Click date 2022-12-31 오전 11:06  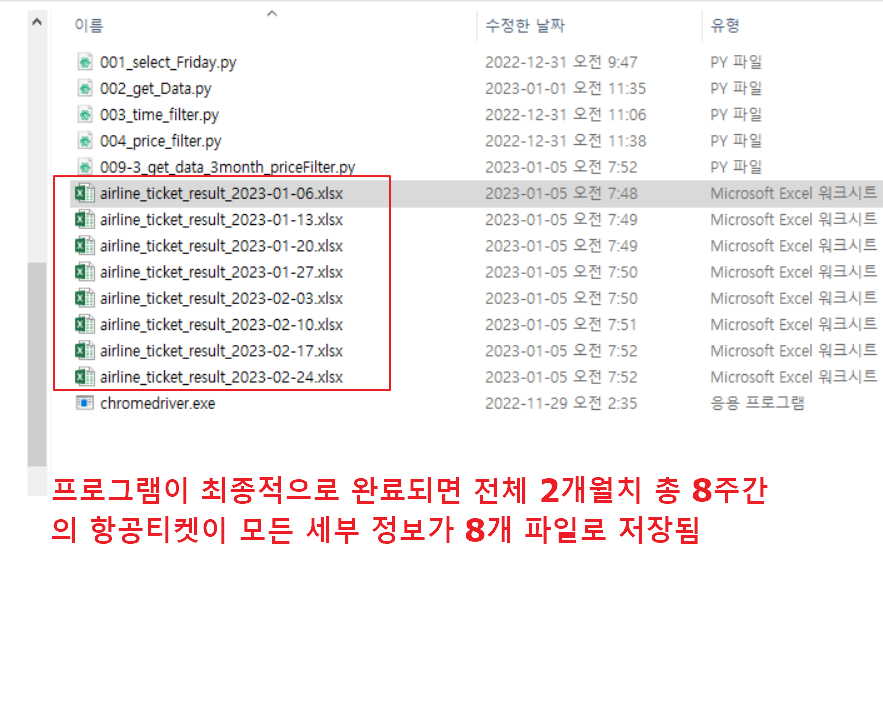tap(565, 114)
